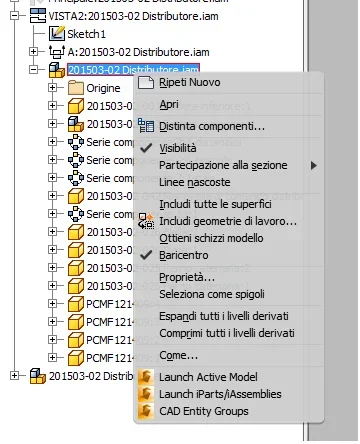This screenshot has height=444, width=360.
Task: Select the PCMF121409:1 row label
Action: click(123, 358)
